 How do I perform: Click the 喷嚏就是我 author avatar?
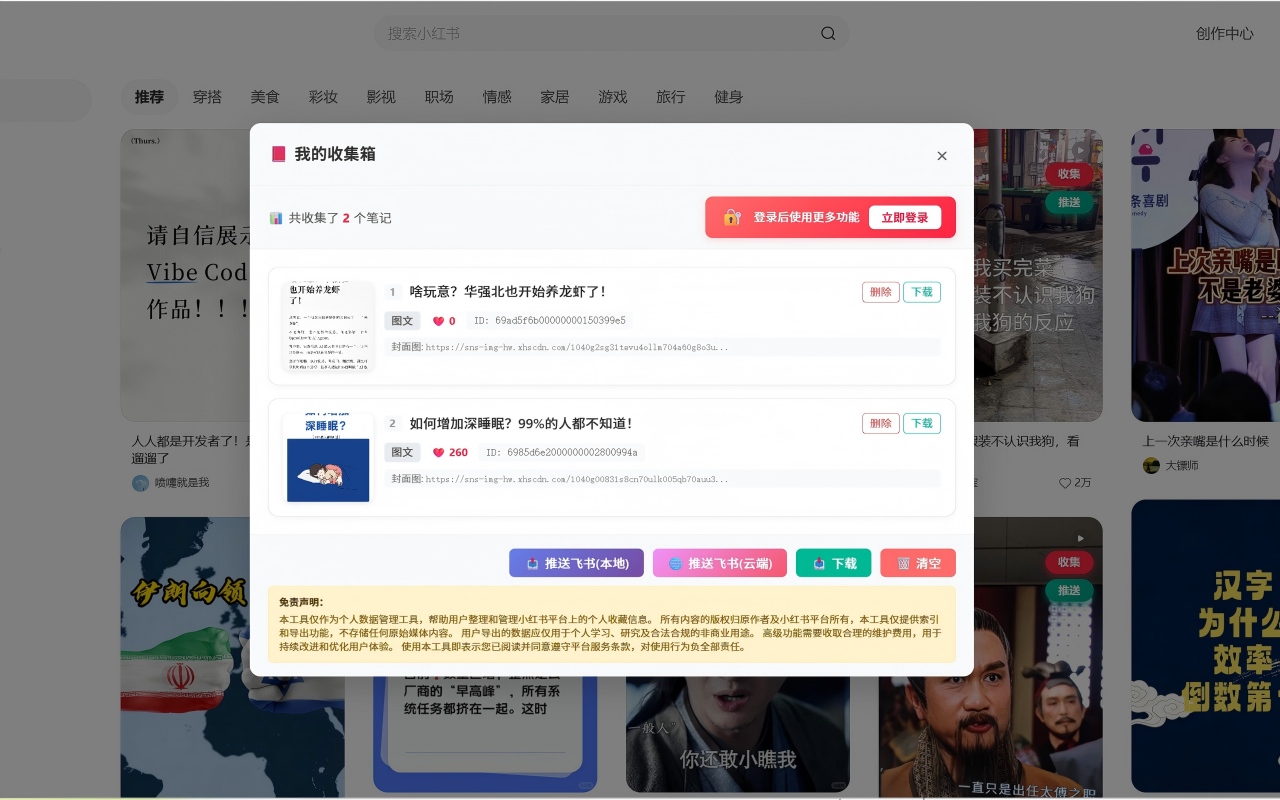point(140,482)
